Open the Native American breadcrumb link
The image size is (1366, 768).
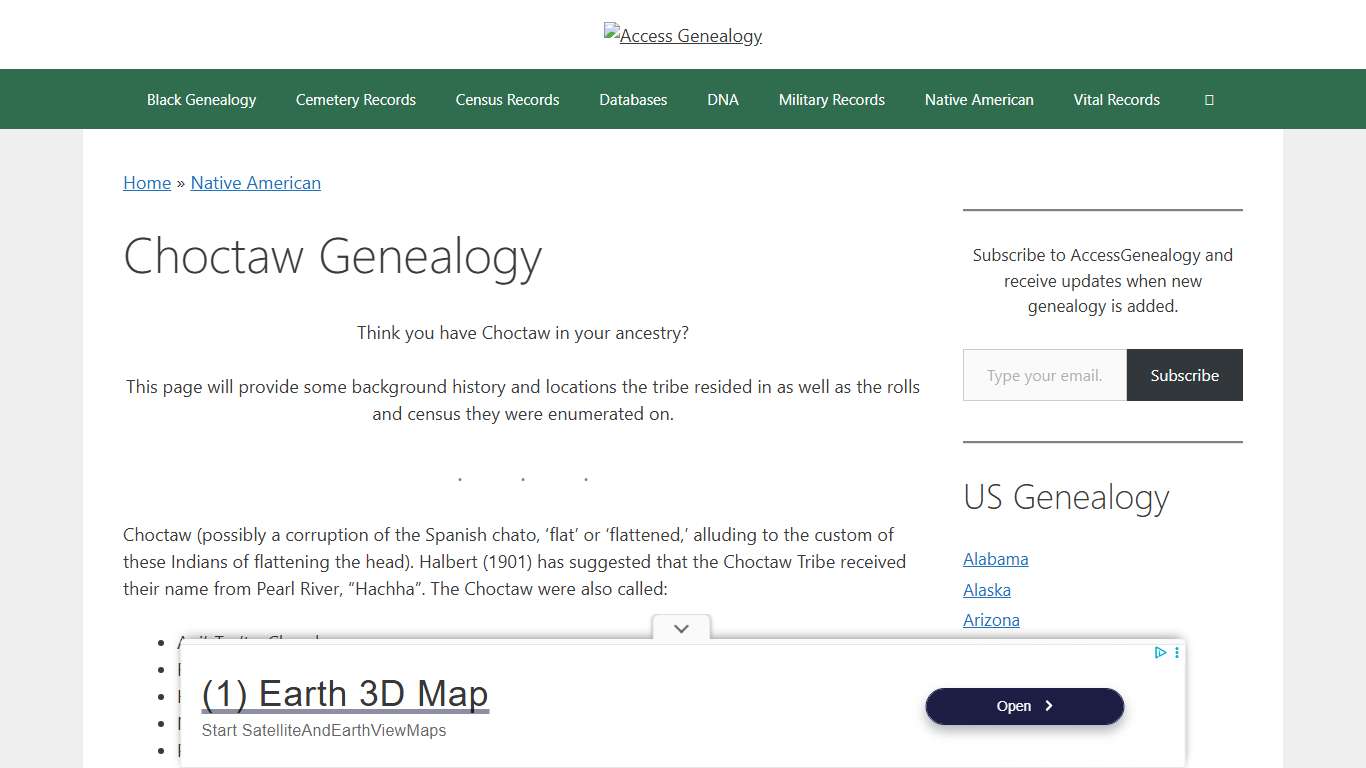(x=255, y=182)
